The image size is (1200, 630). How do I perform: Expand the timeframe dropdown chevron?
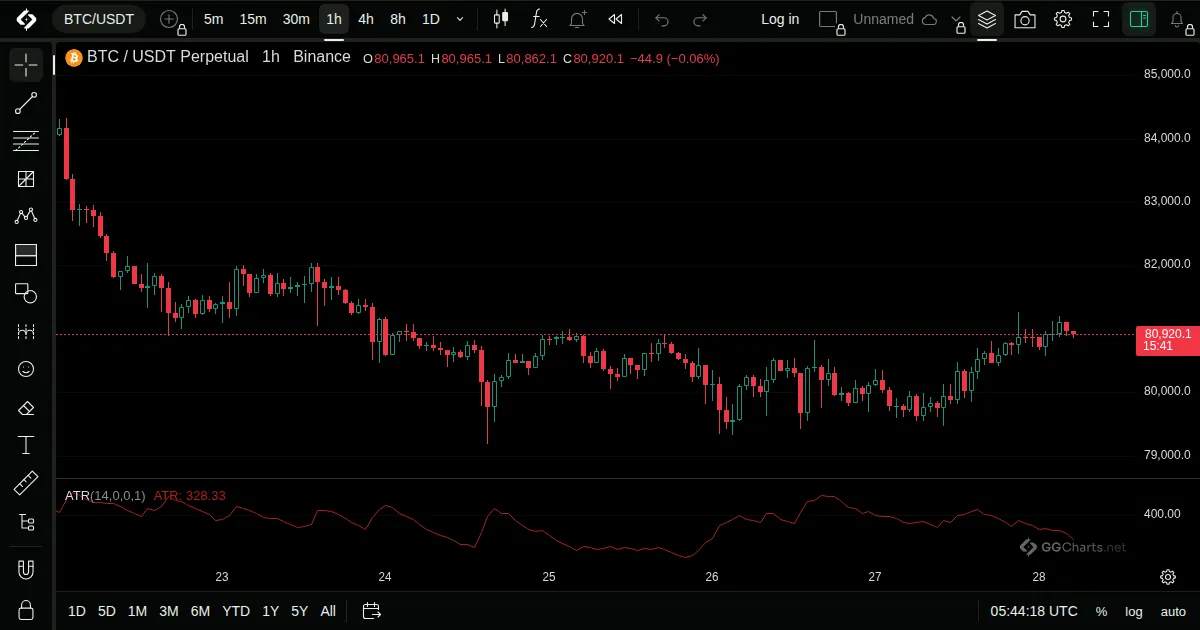(x=460, y=19)
